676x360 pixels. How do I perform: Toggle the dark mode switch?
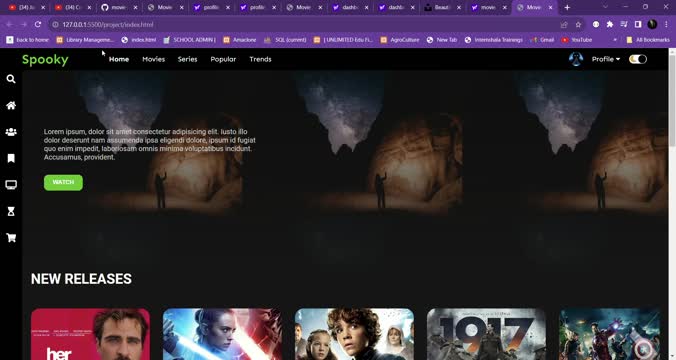coord(638,59)
